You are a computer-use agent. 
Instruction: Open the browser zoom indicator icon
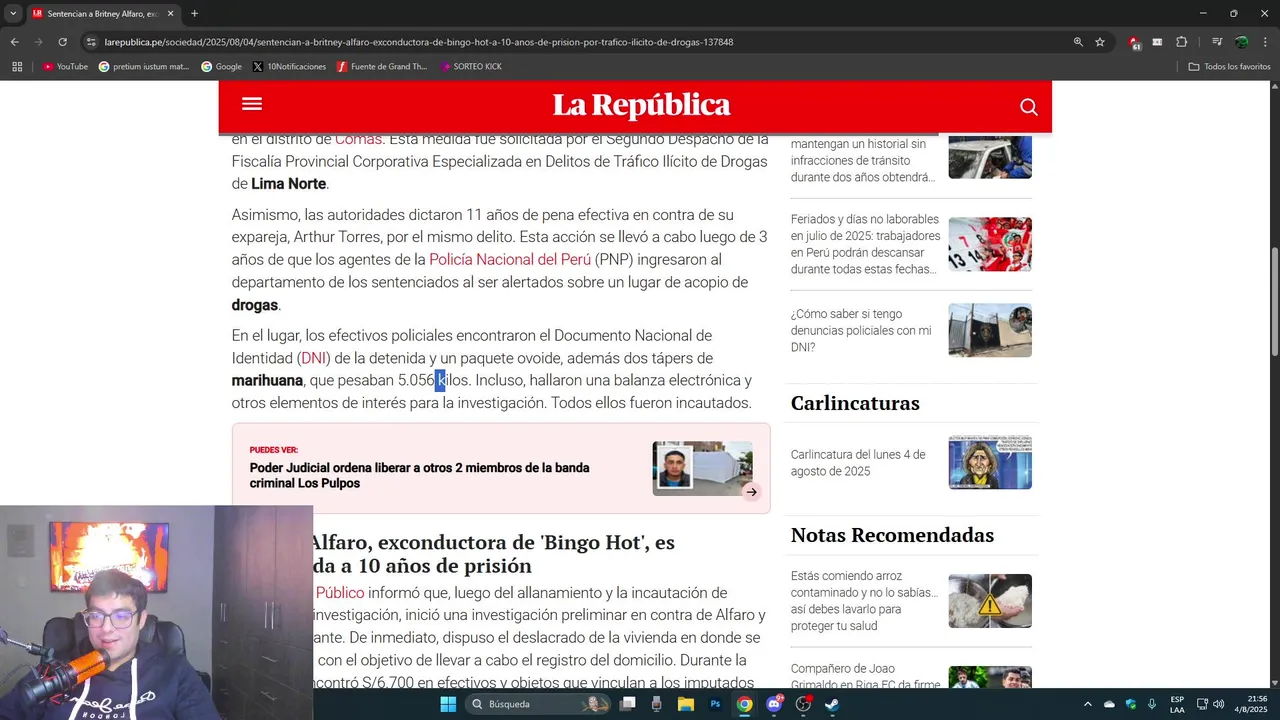1078,42
